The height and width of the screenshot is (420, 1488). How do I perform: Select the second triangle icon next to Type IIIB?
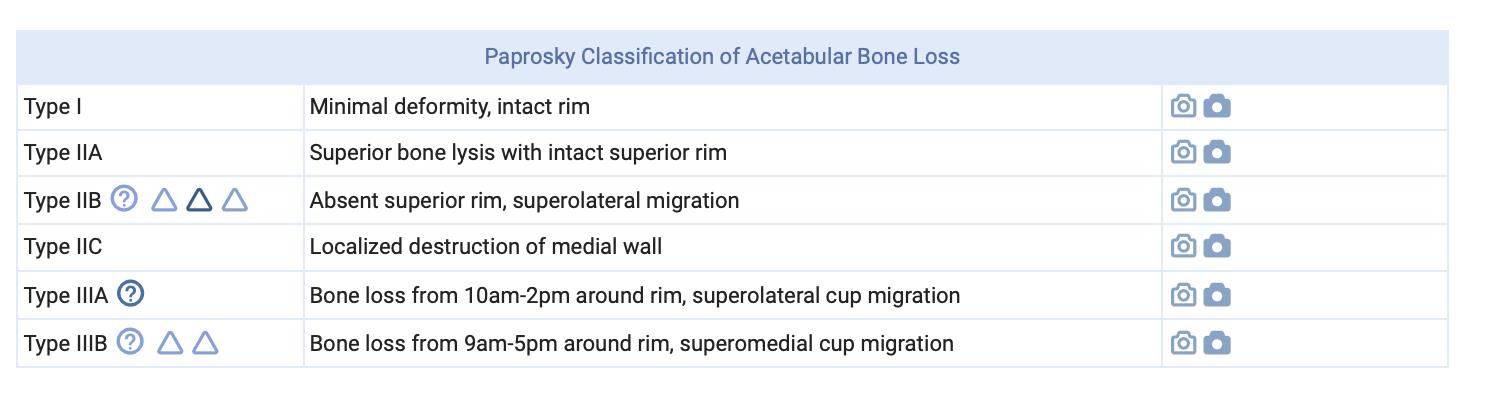(x=205, y=343)
